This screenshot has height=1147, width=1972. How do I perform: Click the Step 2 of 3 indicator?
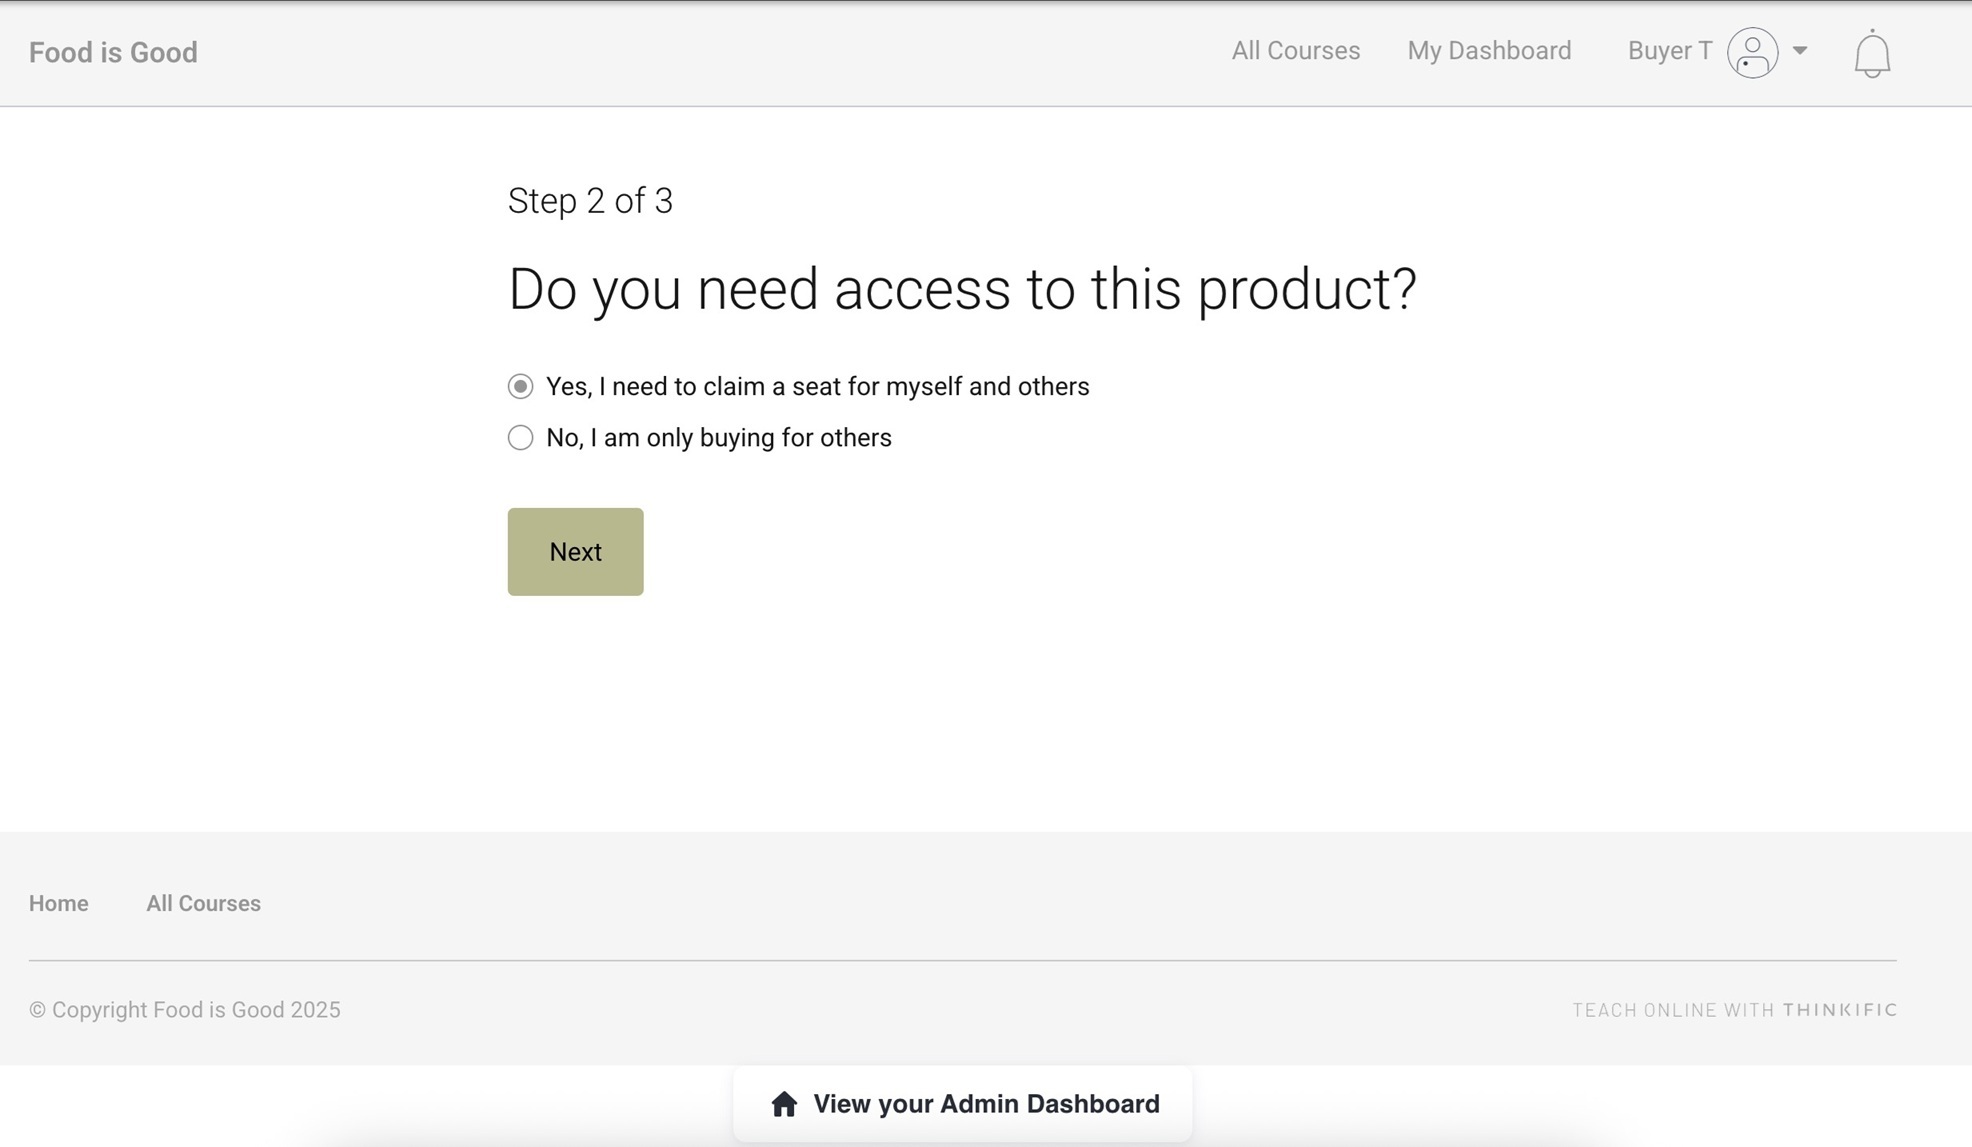tap(590, 201)
